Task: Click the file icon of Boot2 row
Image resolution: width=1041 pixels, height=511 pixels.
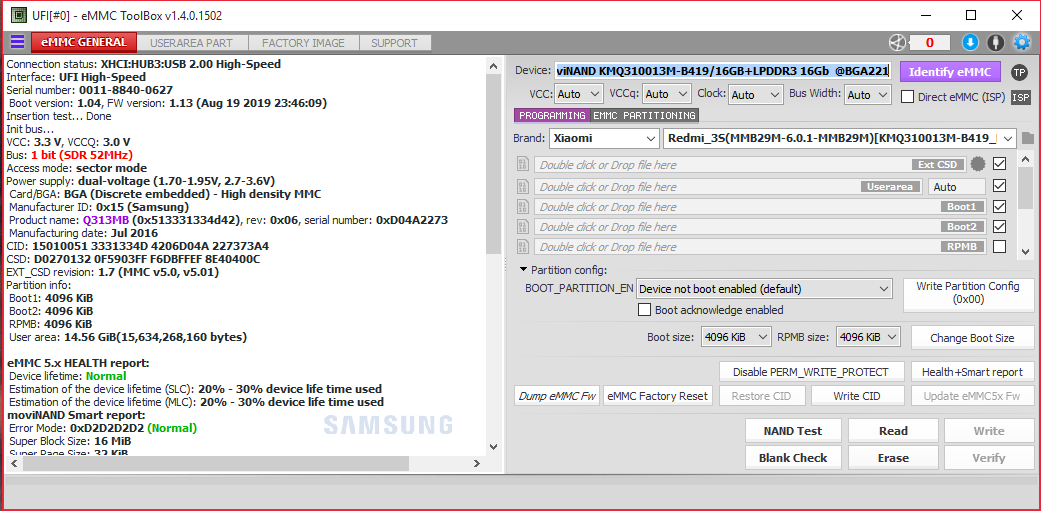Action: point(523,226)
